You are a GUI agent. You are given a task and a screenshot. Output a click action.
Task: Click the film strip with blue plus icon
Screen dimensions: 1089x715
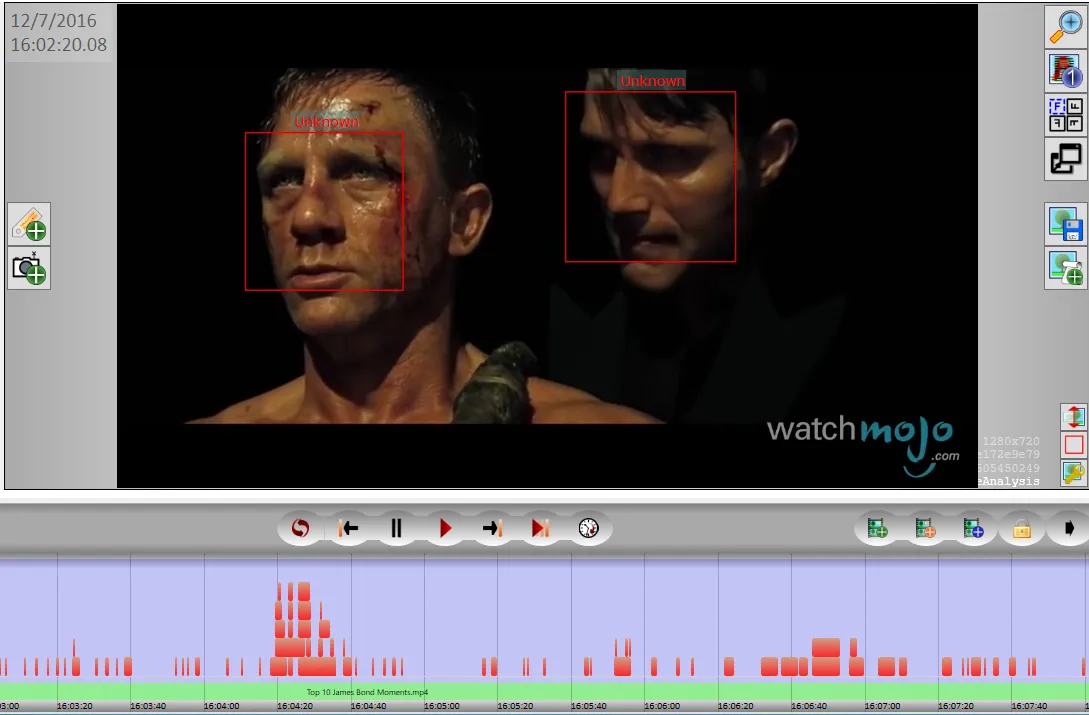click(x=973, y=529)
